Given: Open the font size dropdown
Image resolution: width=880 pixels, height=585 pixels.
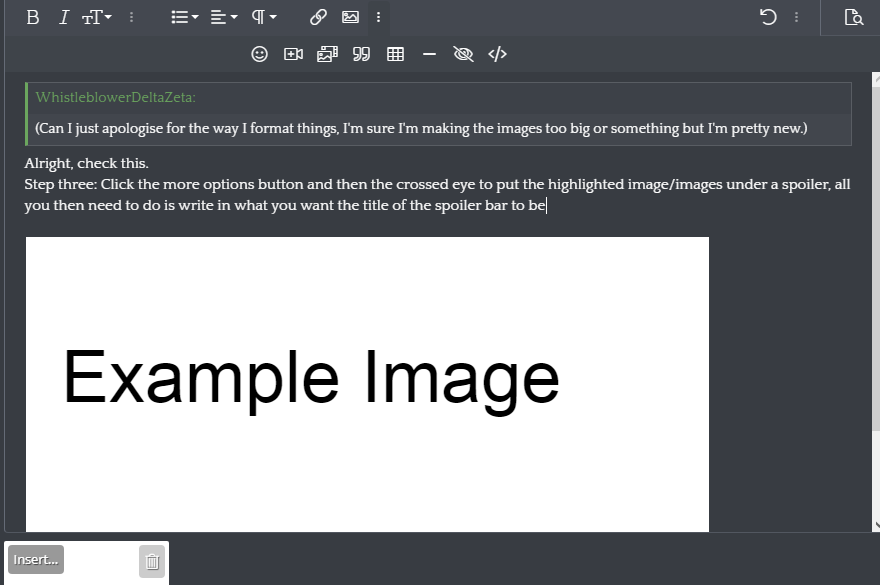Looking at the screenshot, I should [x=97, y=17].
